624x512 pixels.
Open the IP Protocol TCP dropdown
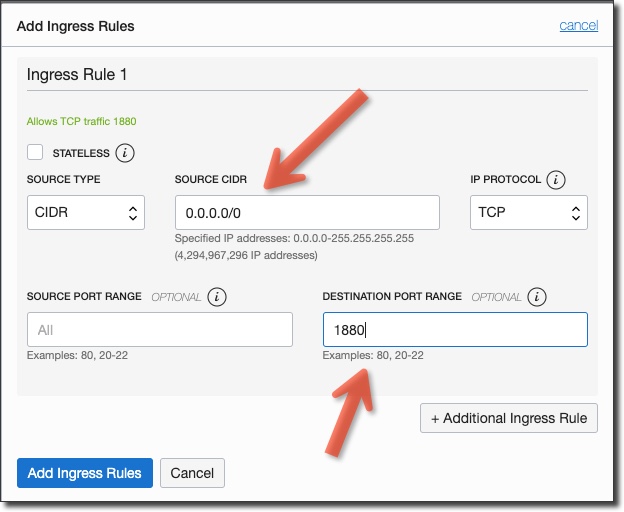pos(528,212)
